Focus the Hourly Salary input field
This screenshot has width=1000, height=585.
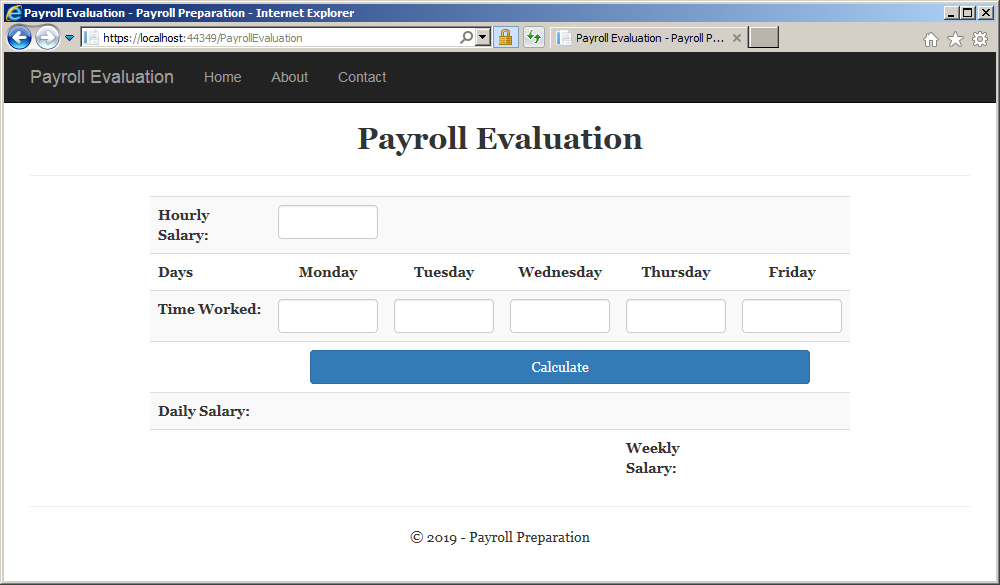pyautogui.click(x=328, y=222)
